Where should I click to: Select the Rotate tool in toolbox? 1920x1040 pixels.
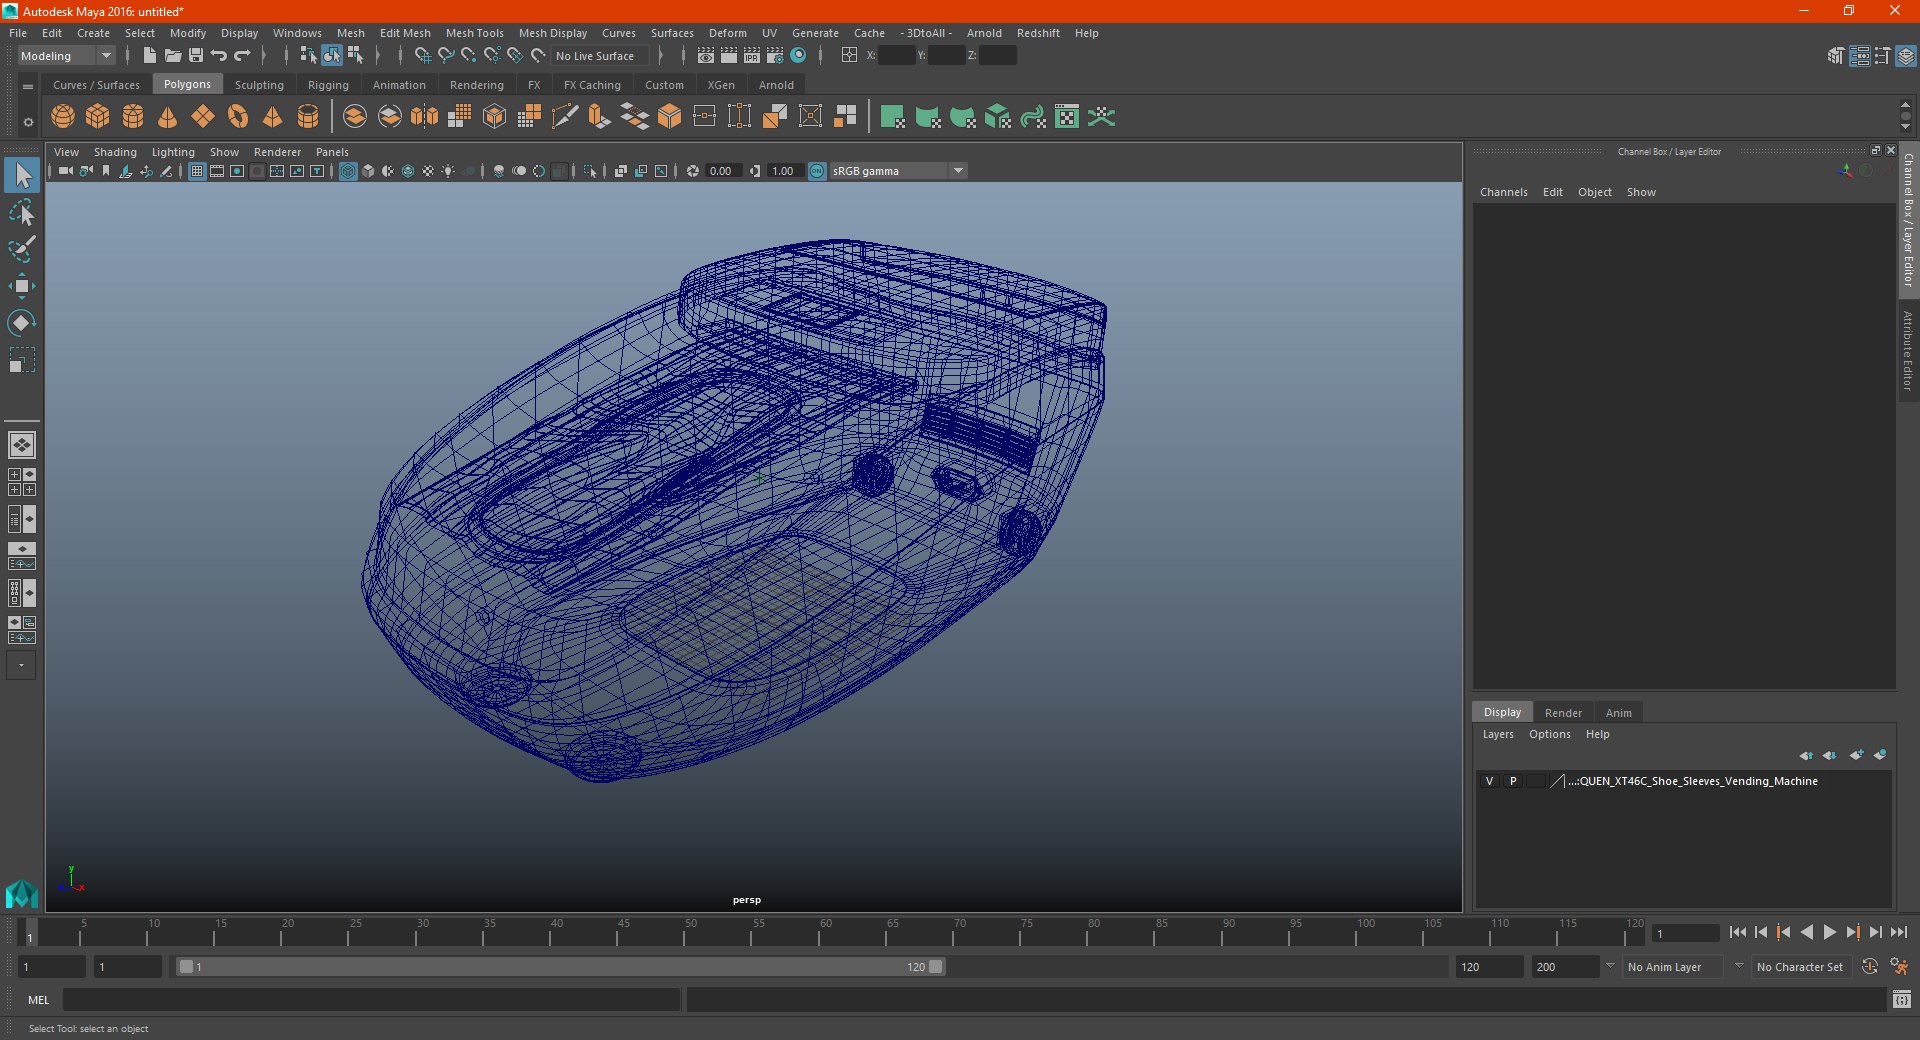click(22, 323)
